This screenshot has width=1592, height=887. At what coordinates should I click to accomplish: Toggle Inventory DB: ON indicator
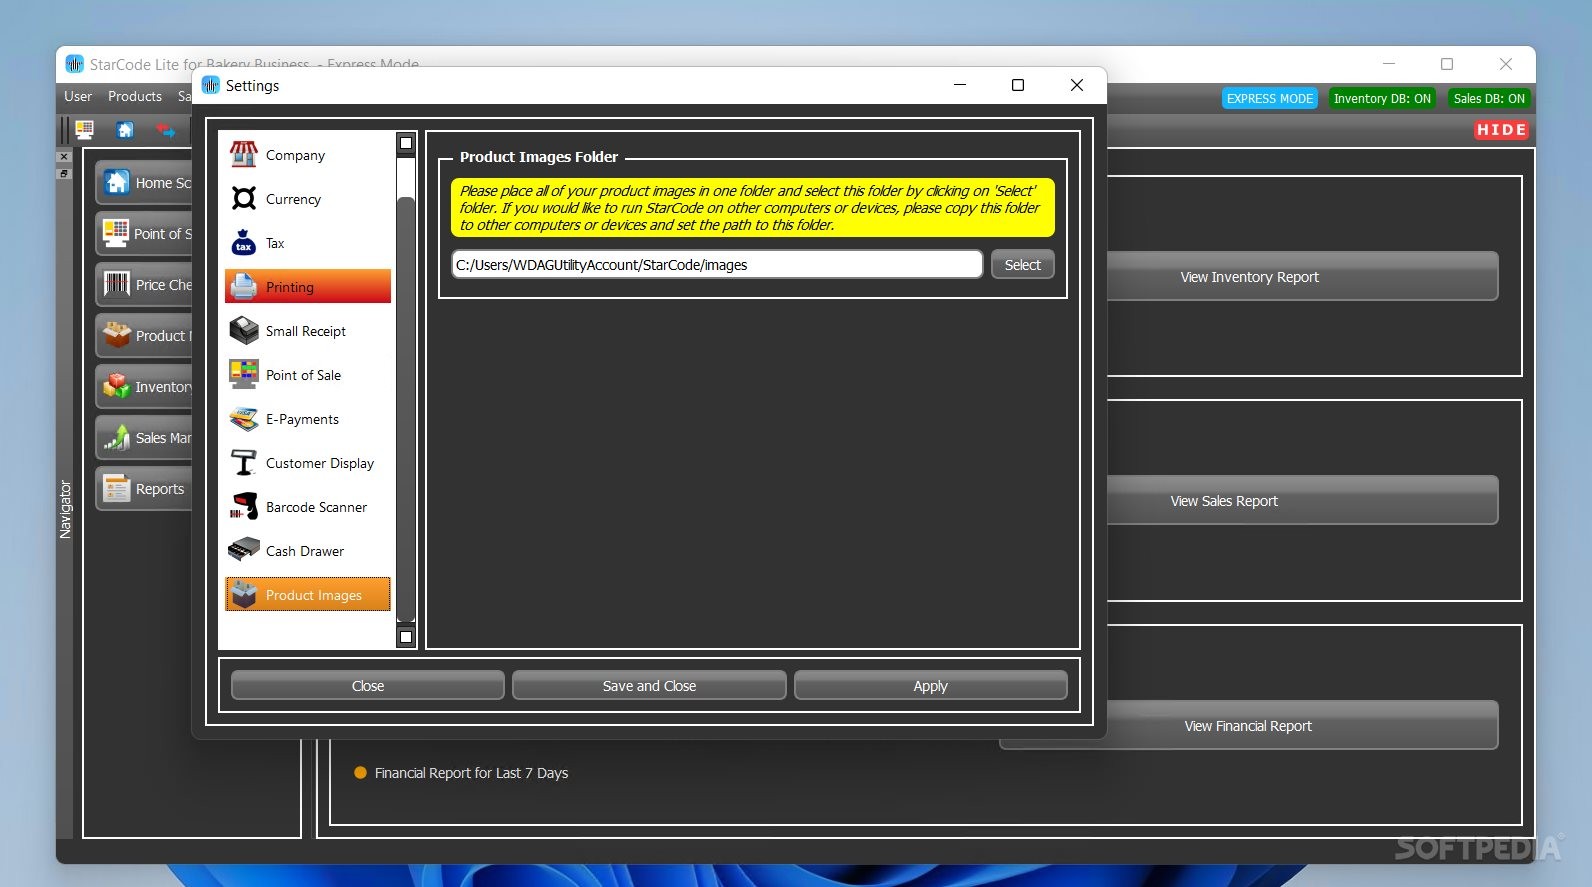(1382, 98)
